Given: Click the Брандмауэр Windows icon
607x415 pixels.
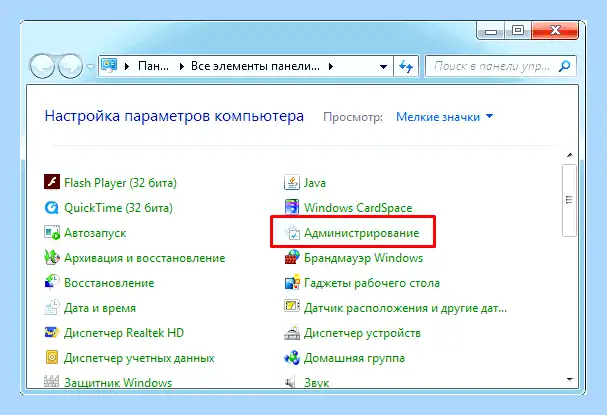Looking at the screenshot, I should pos(292,257).
